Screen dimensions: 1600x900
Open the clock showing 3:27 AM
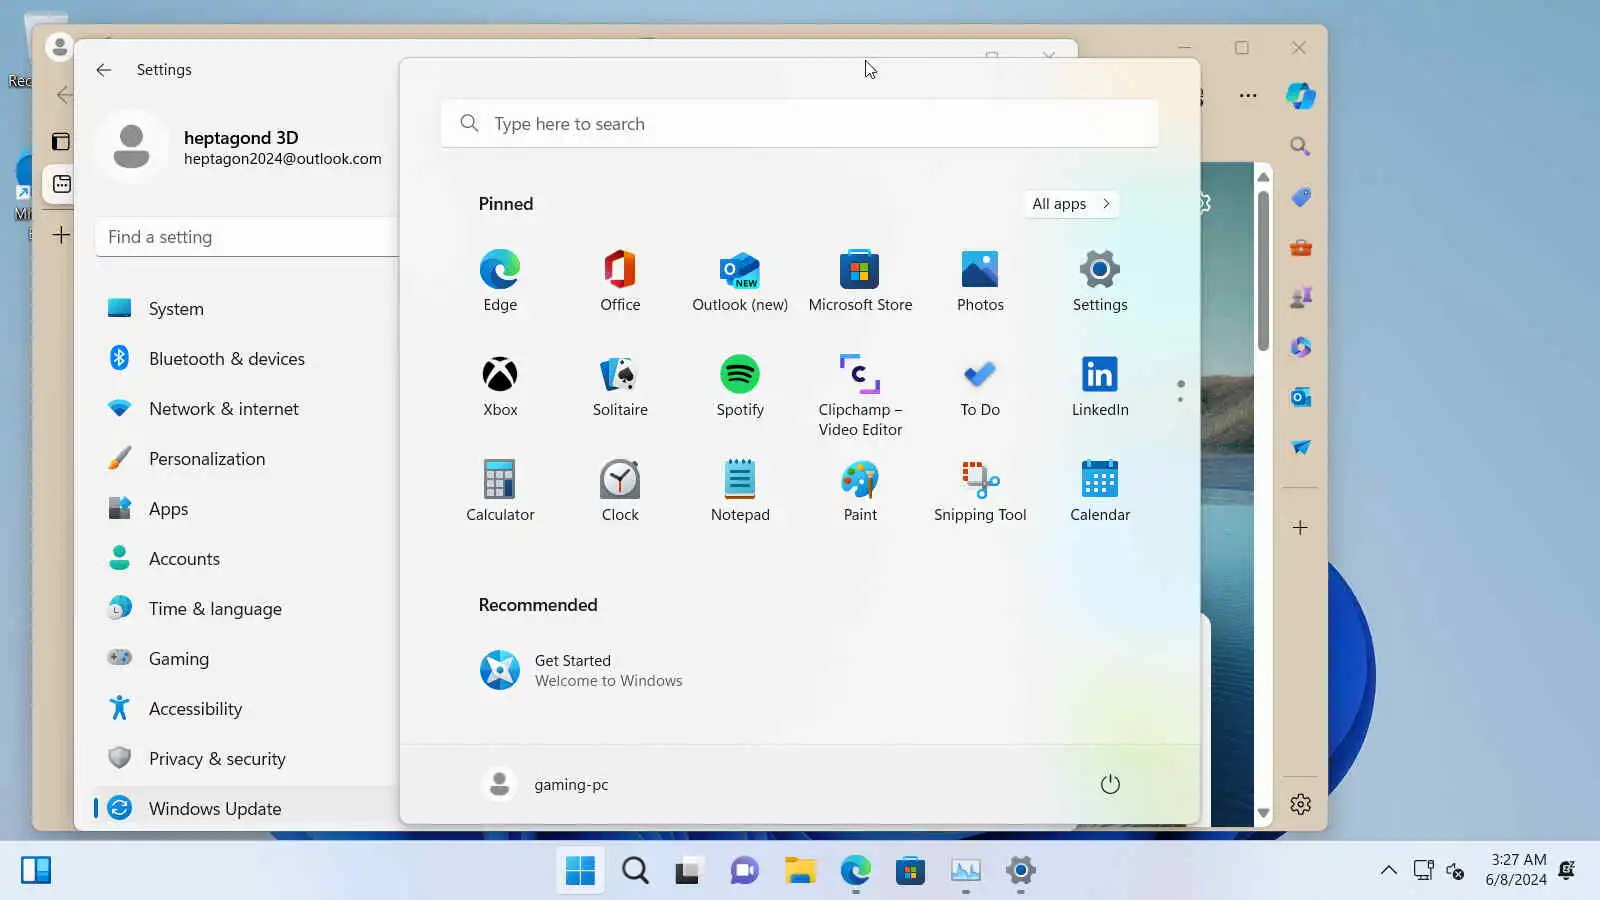coord(1516,870)
